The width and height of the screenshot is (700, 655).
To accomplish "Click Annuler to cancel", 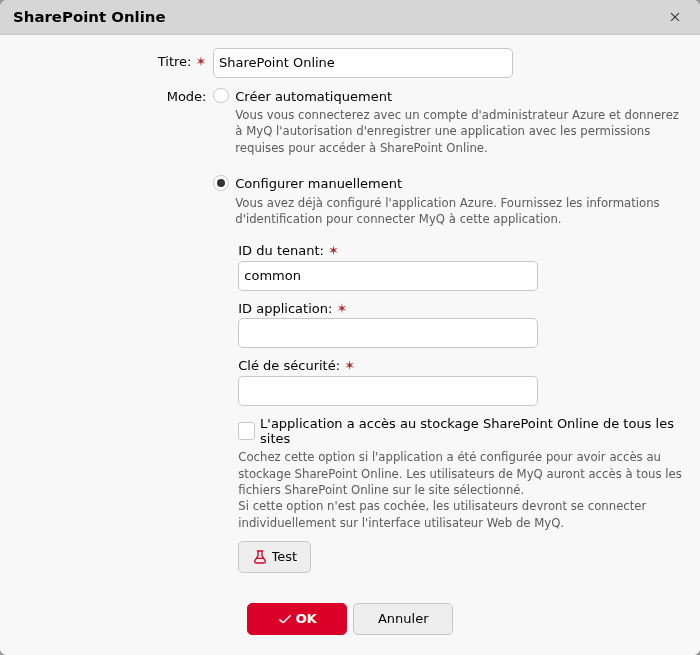I will point(403,619).
